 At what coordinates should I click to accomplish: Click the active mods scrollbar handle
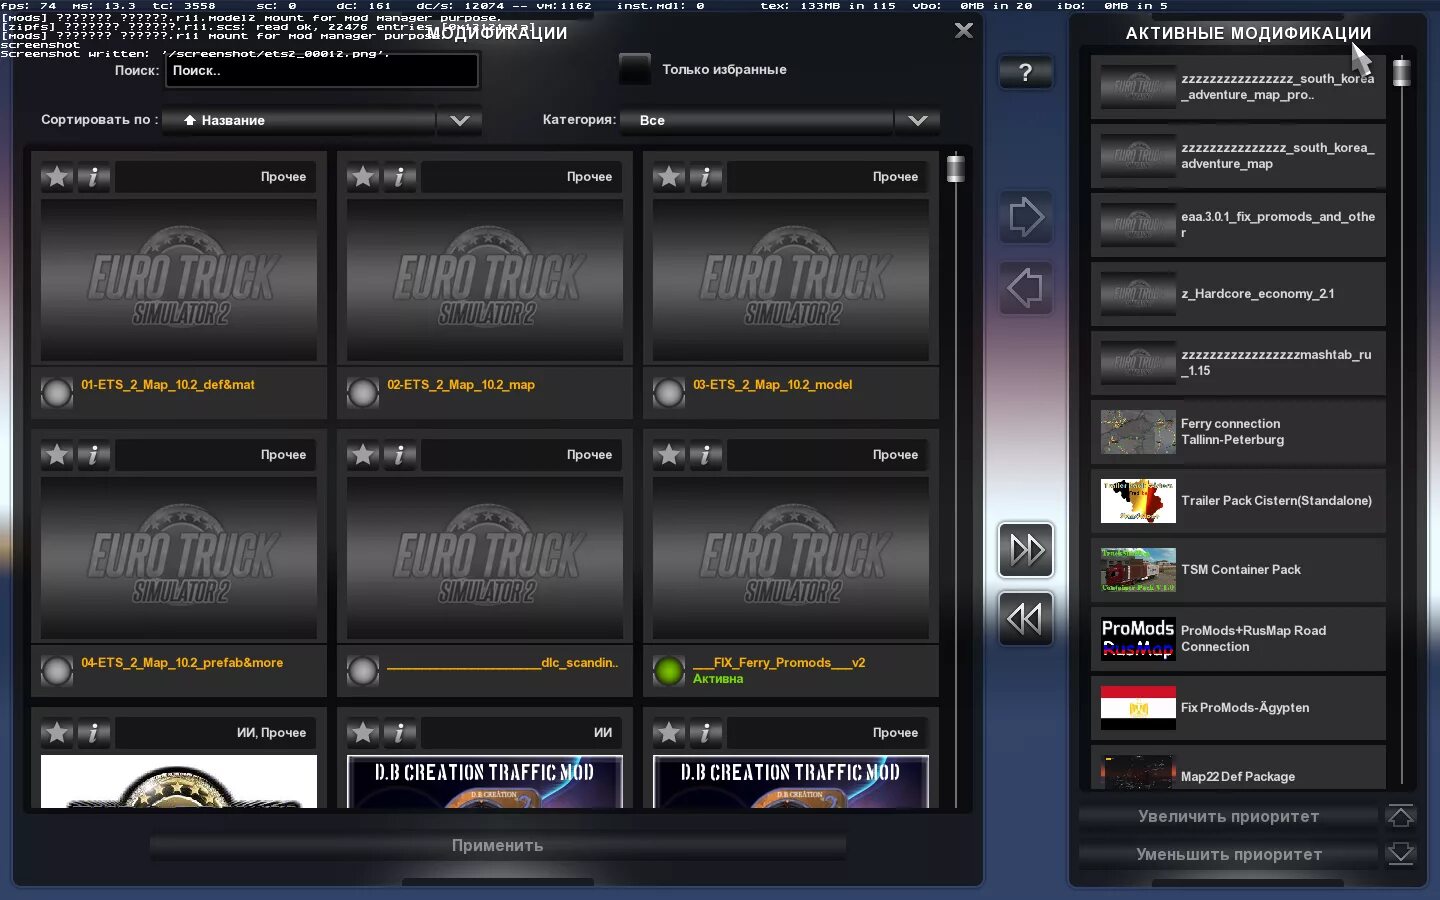(x=1402, y=72)
